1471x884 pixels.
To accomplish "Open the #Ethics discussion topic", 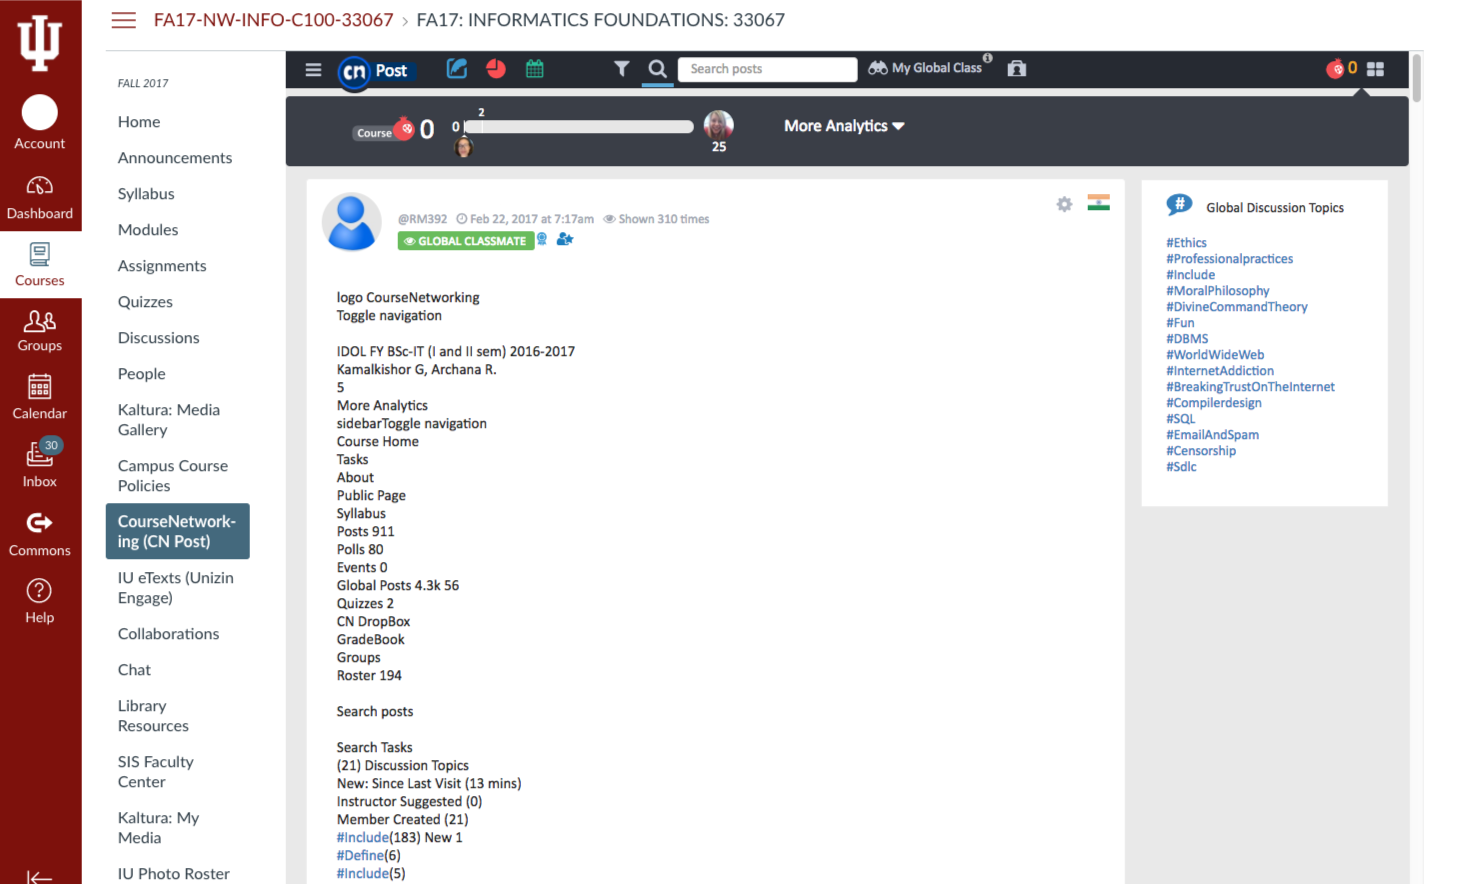I will click(1186, 243).
